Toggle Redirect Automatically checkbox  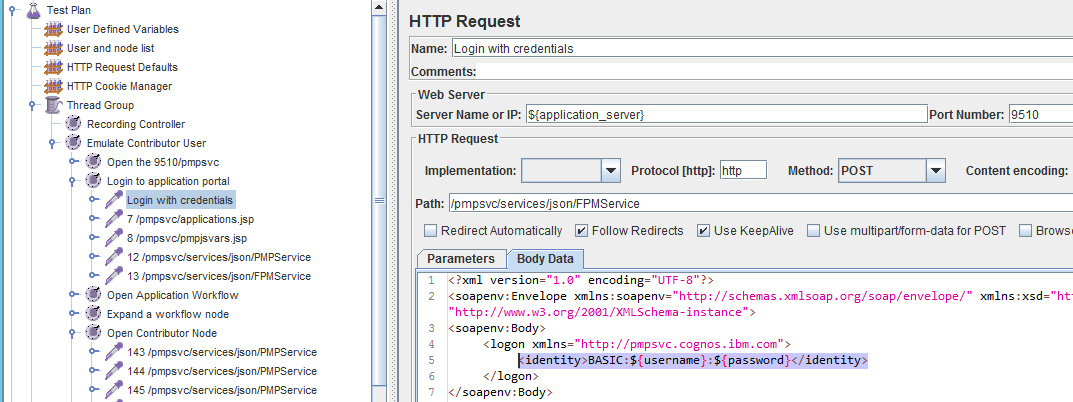click(x=430, y=231)
